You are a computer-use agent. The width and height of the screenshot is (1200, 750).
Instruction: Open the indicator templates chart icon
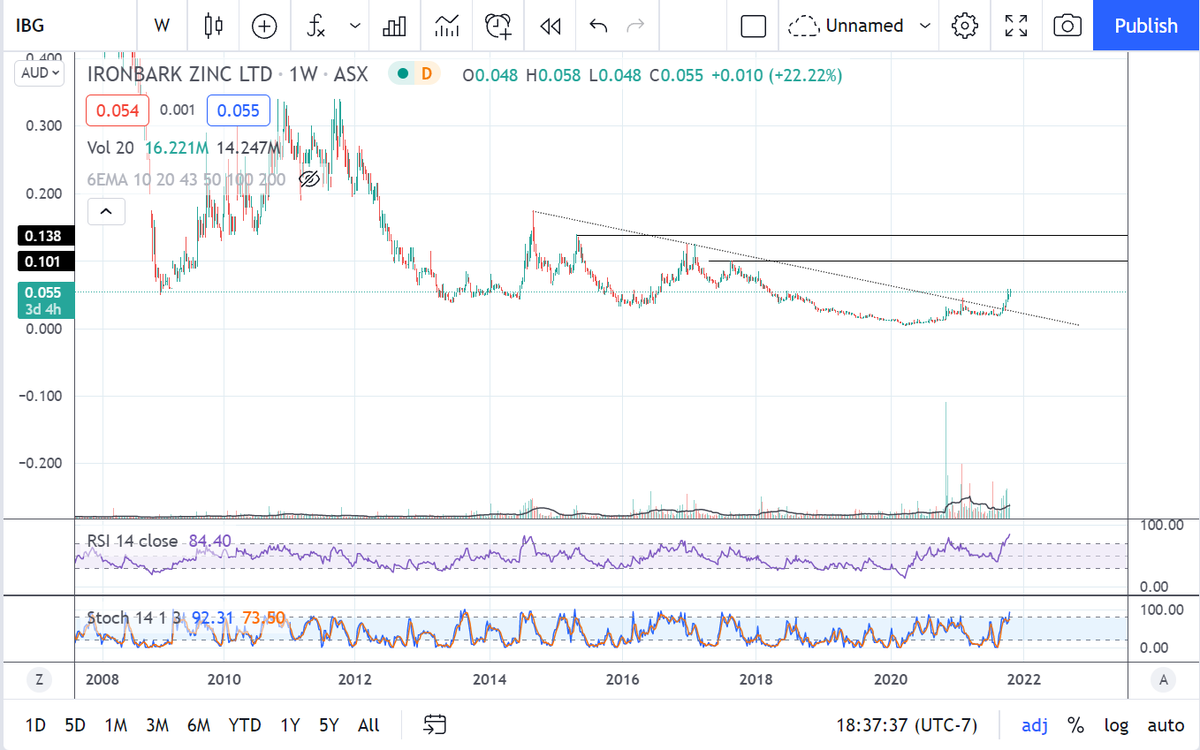[x=446, y=26]
